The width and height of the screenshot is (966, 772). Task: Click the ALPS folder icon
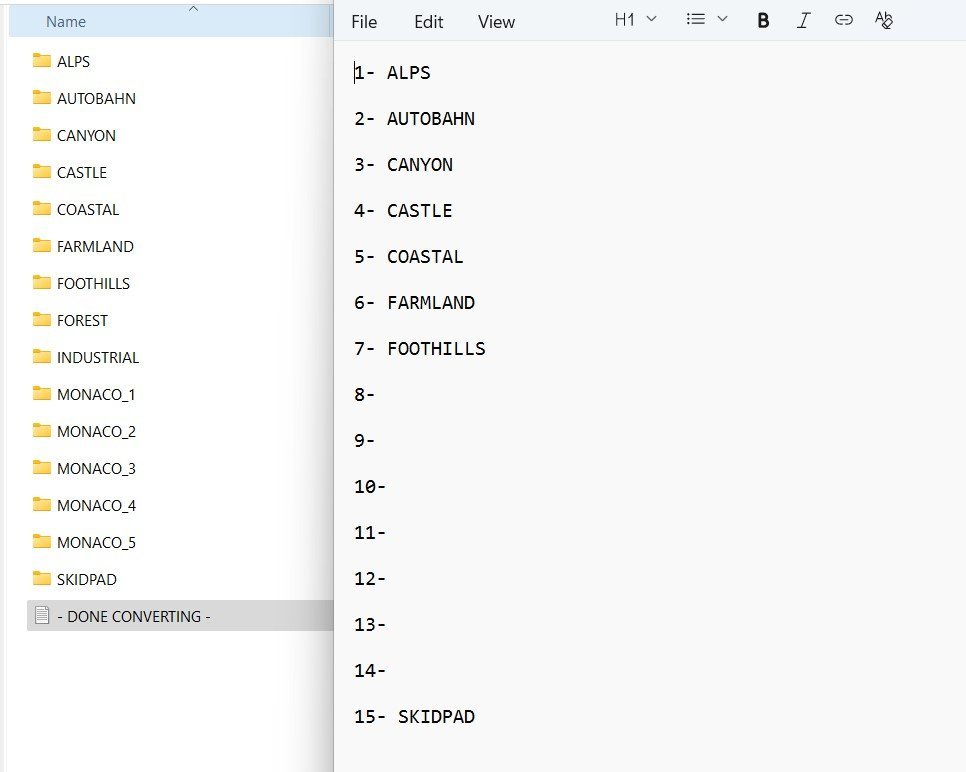[42, 61]
